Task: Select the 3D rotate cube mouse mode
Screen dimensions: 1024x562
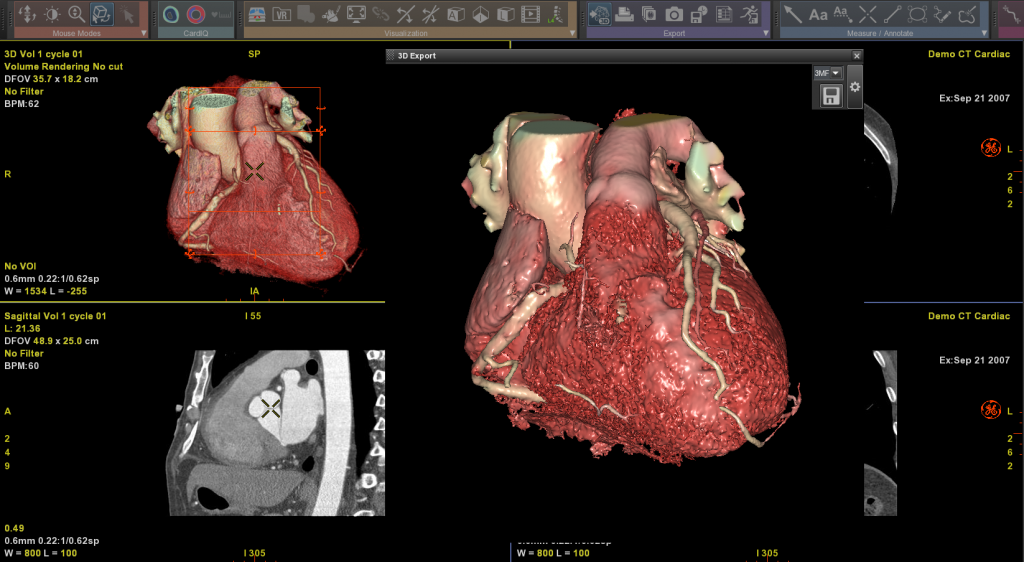Action: 101,14
